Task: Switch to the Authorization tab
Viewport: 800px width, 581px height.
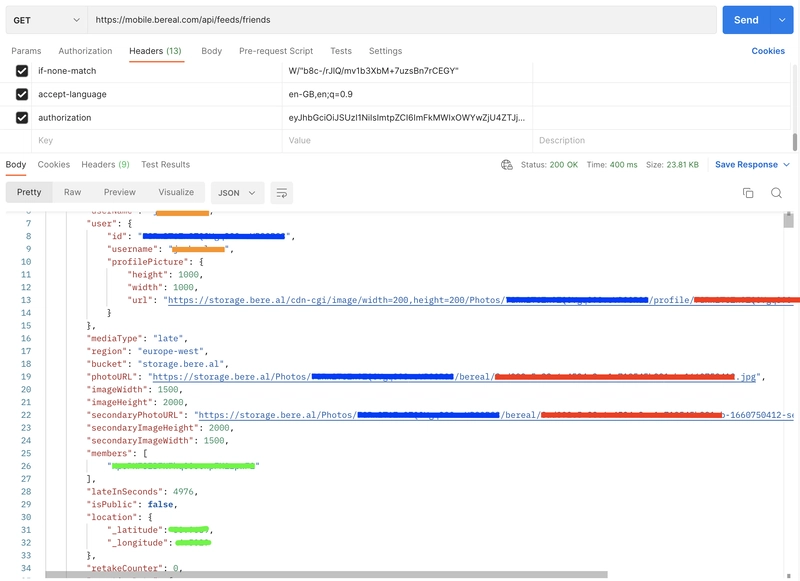Action: tap(85, 51)
